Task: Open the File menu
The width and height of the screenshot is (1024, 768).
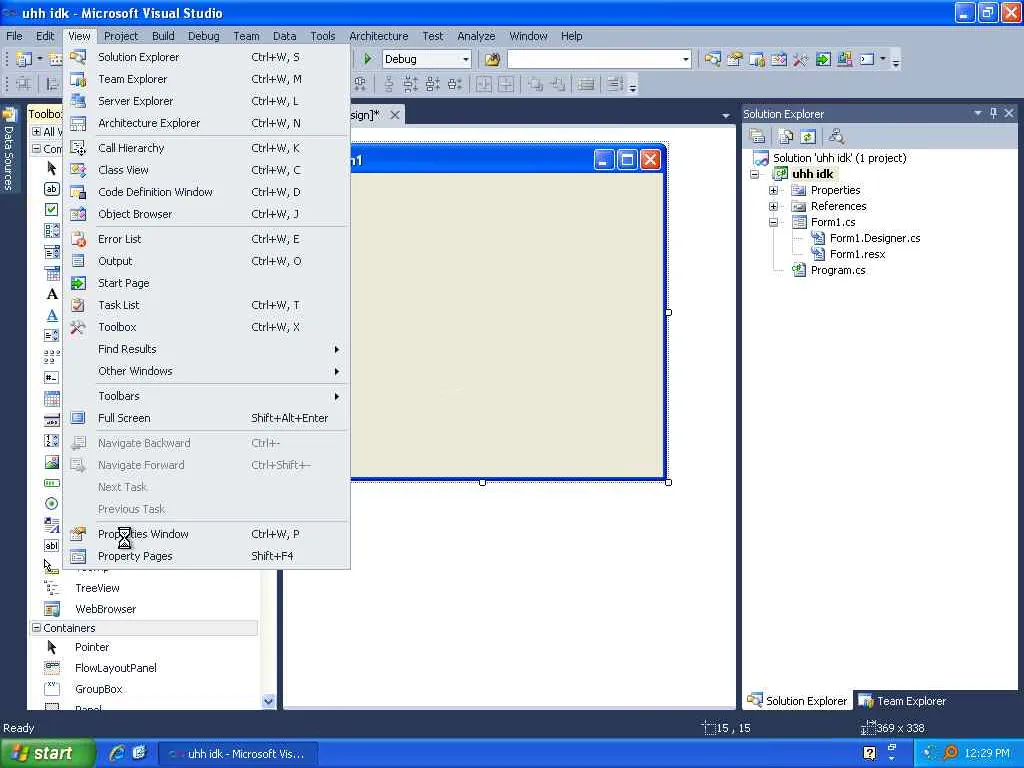Action: click(14, 36)
